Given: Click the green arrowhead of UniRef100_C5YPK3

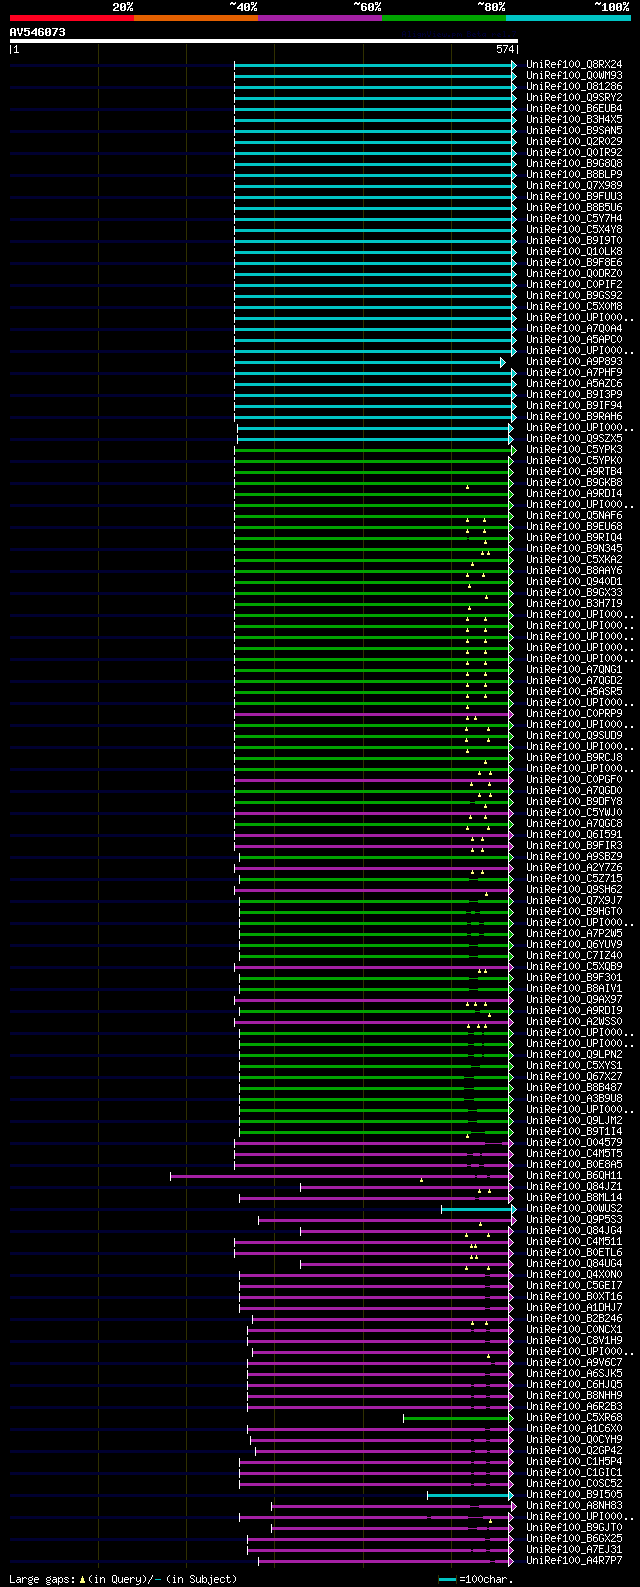Looking at the screenshot, I should [x=514, y=450].
